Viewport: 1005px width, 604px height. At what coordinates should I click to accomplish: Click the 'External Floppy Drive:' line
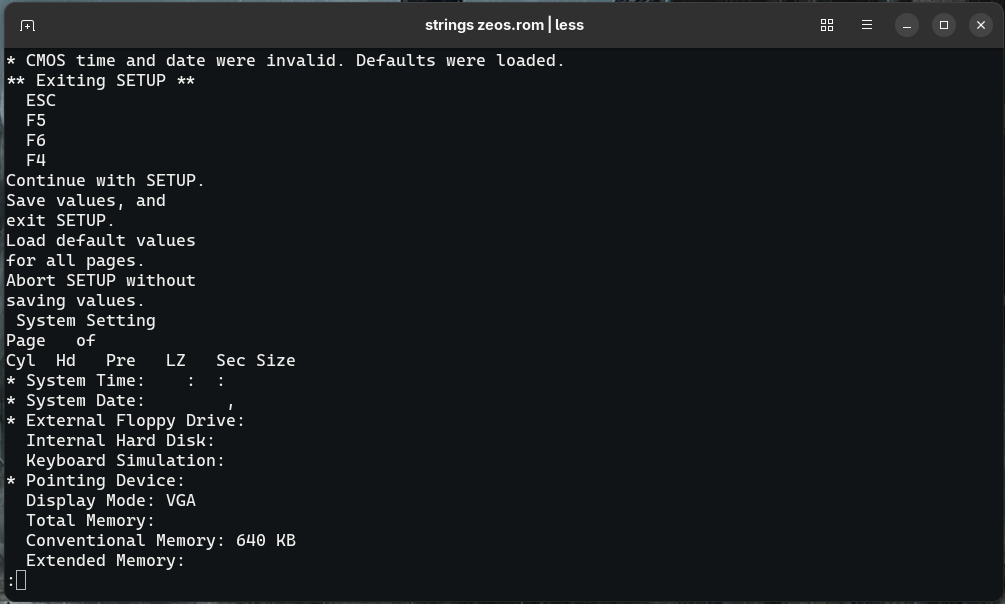(x=126, y=421)
